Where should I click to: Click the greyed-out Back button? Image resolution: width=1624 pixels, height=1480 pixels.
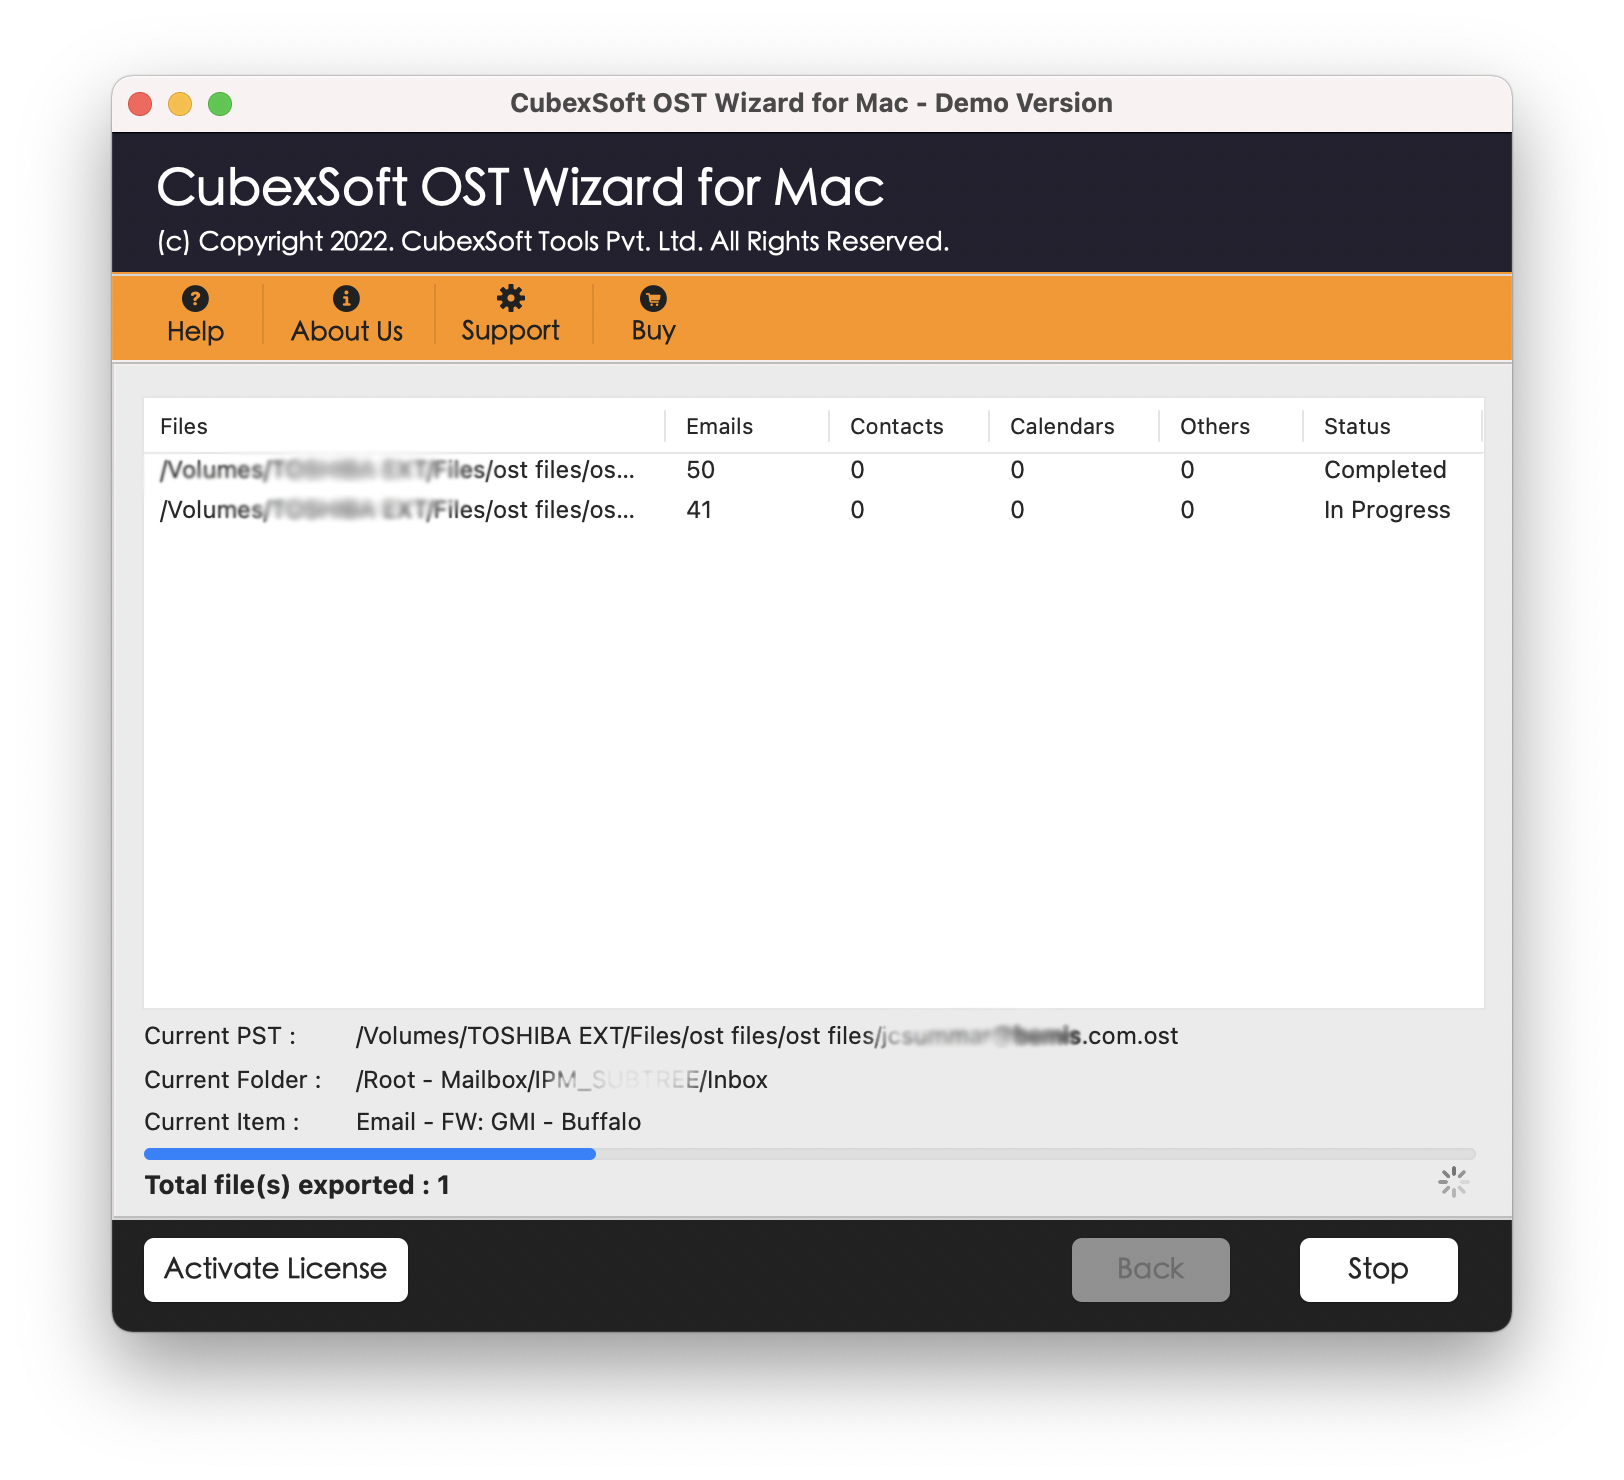coord(1150,1269)
